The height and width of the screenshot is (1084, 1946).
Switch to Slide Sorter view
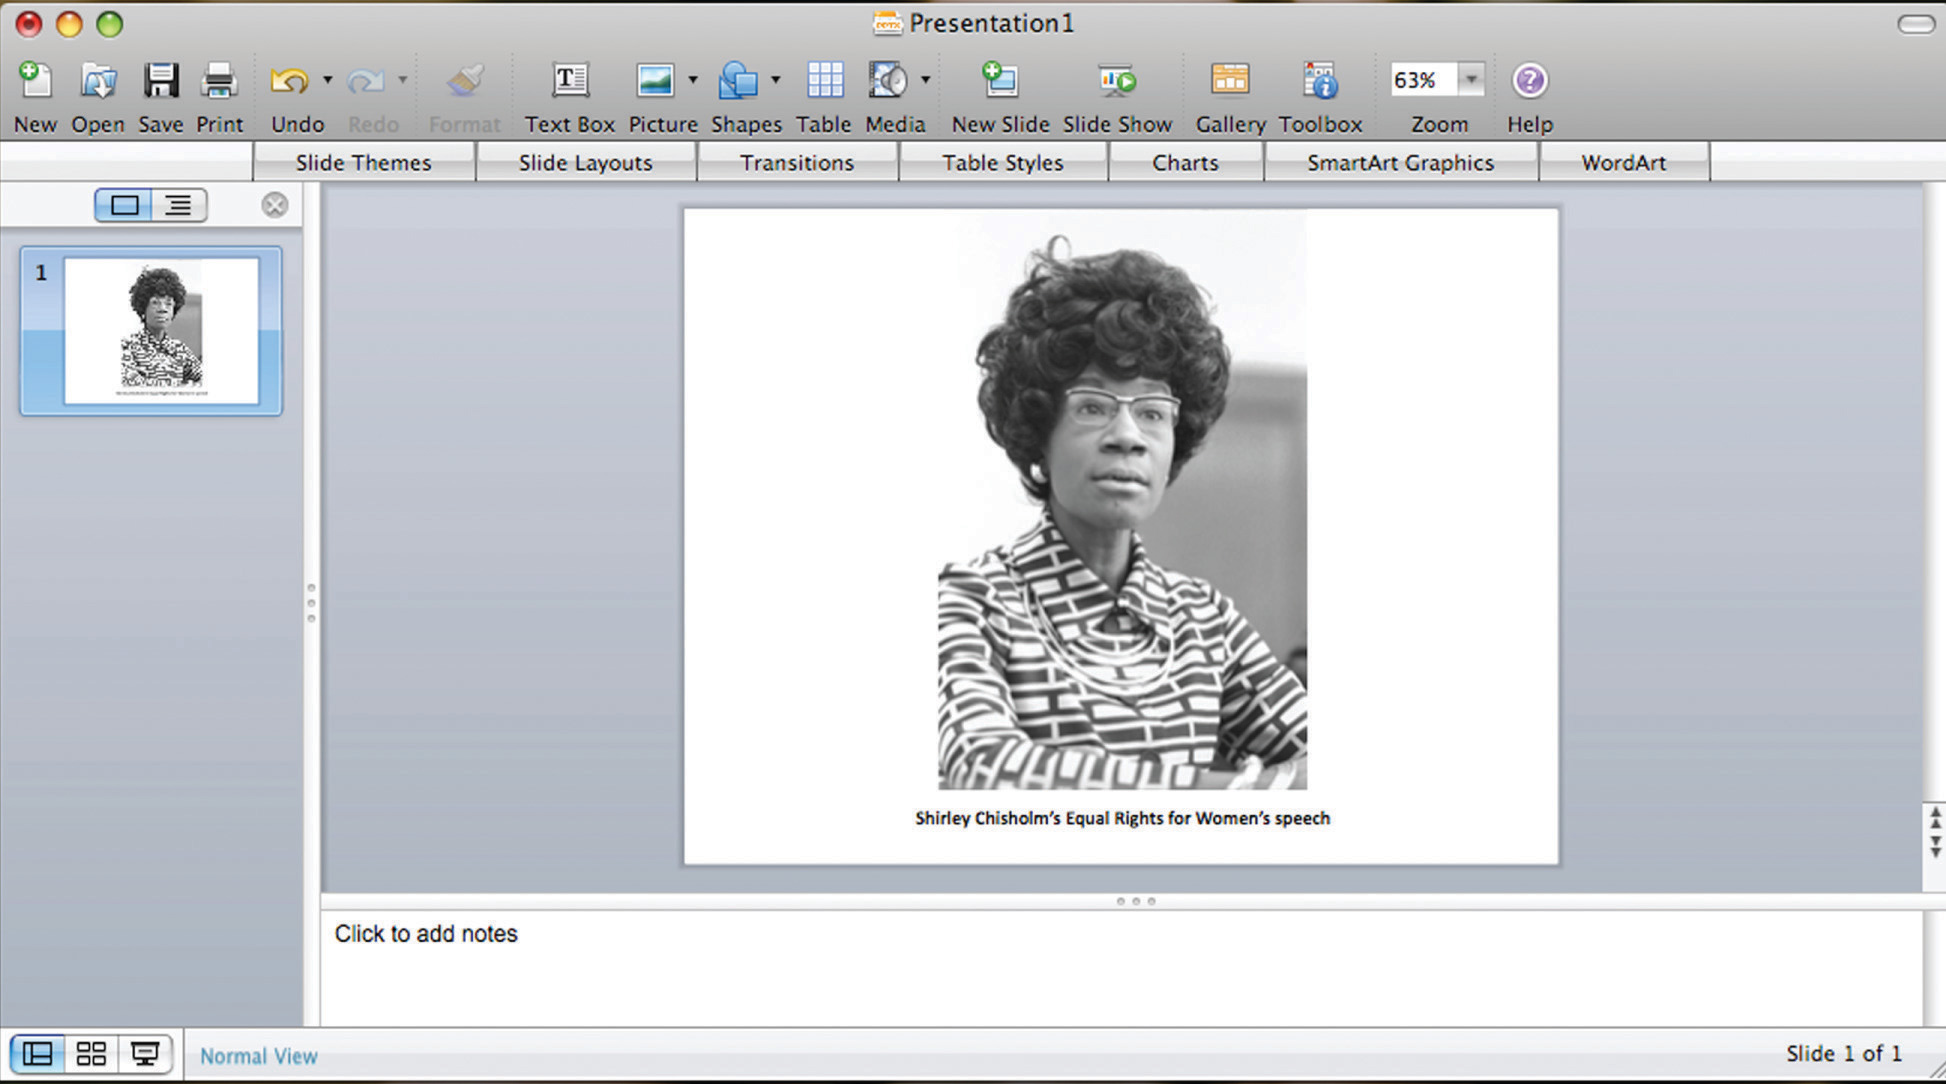[91, 1054]
